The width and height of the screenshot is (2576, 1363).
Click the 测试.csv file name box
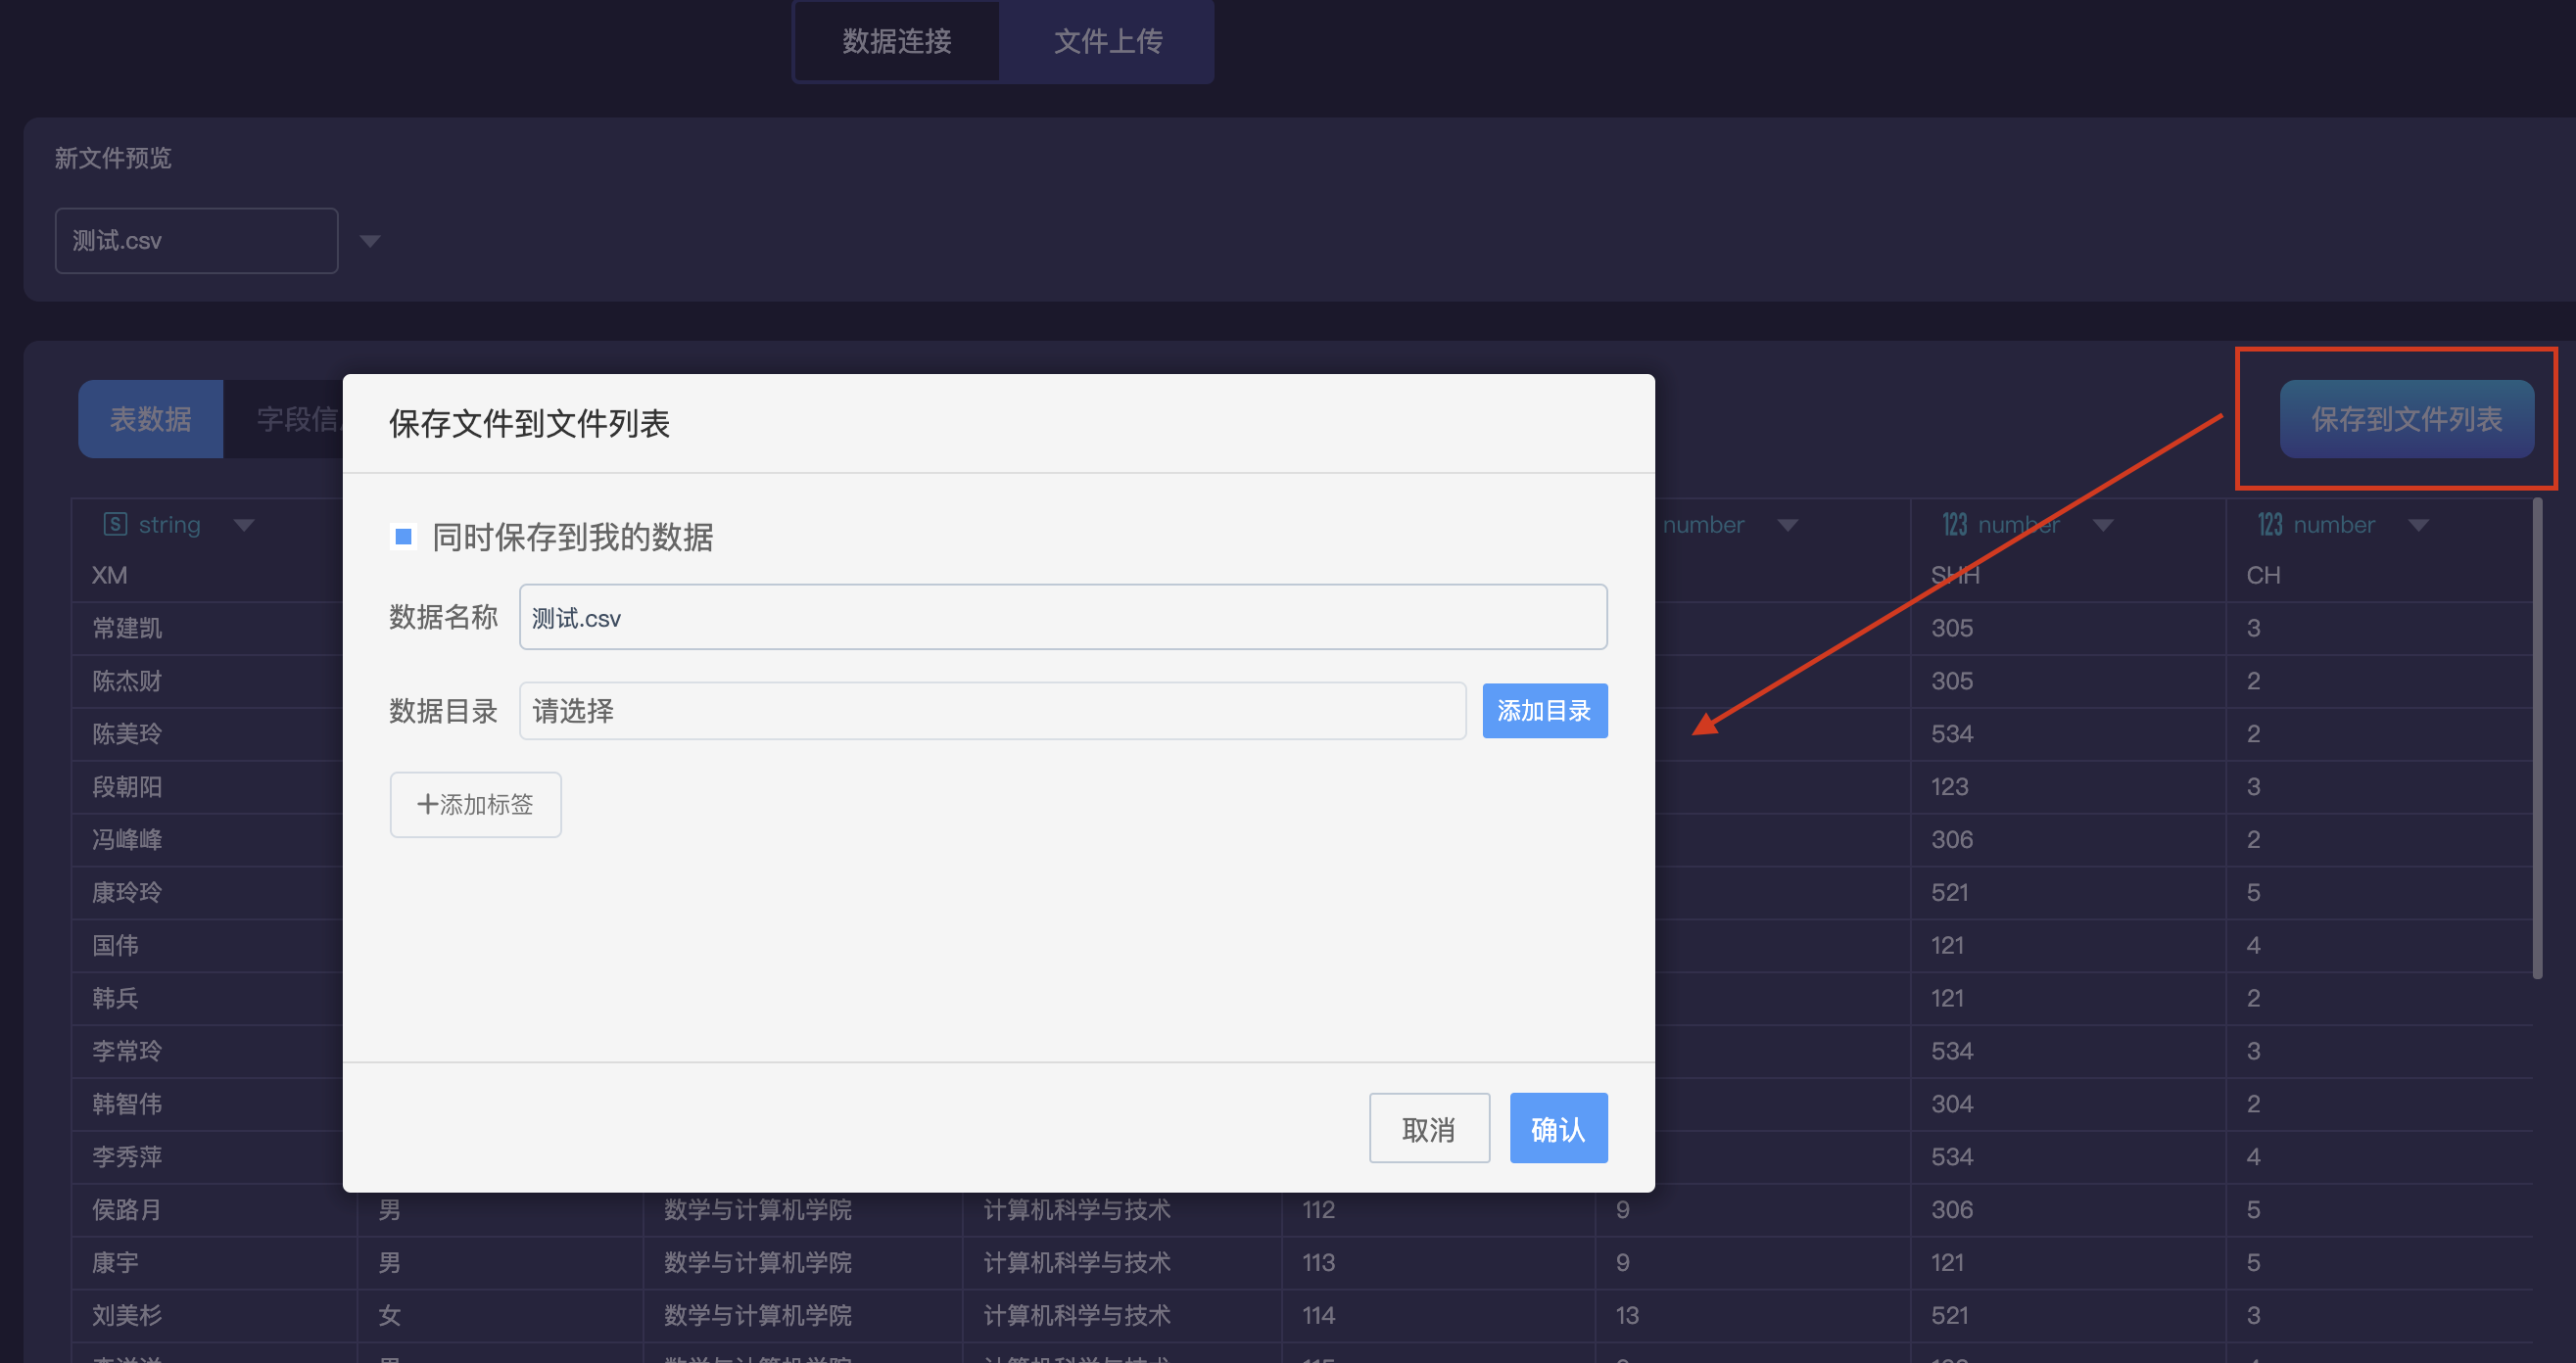196,241
